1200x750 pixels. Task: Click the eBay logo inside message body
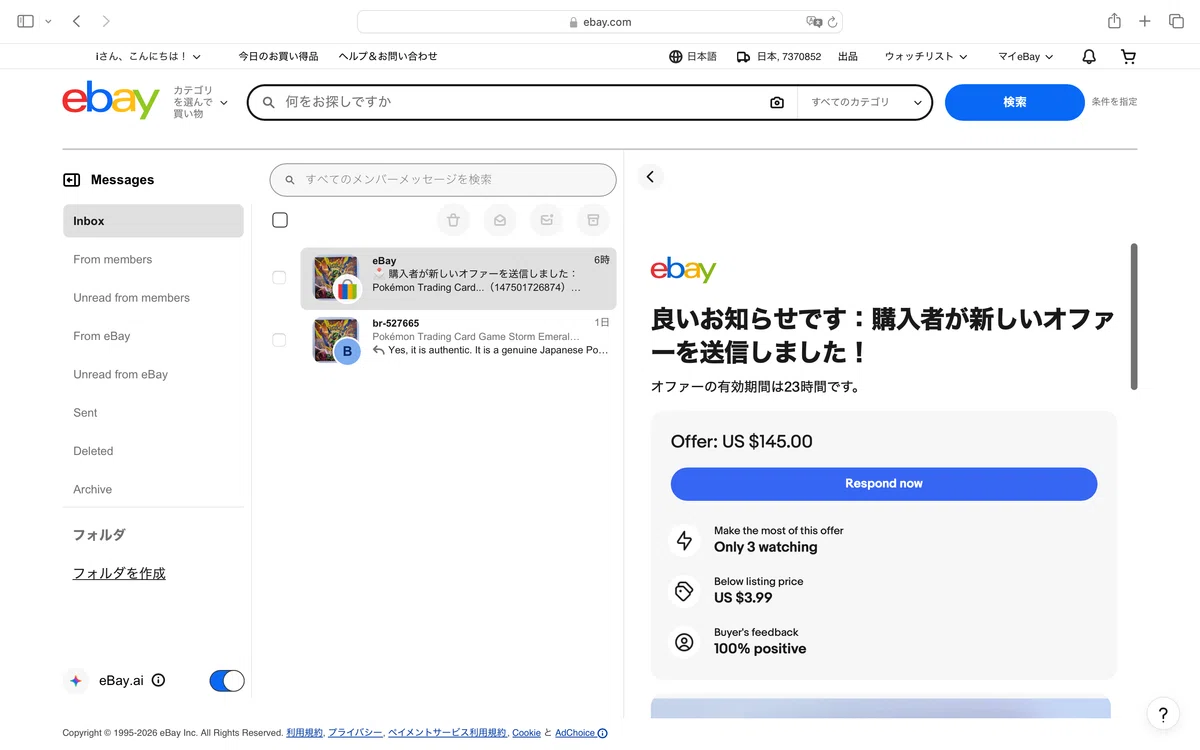point(683,270)
